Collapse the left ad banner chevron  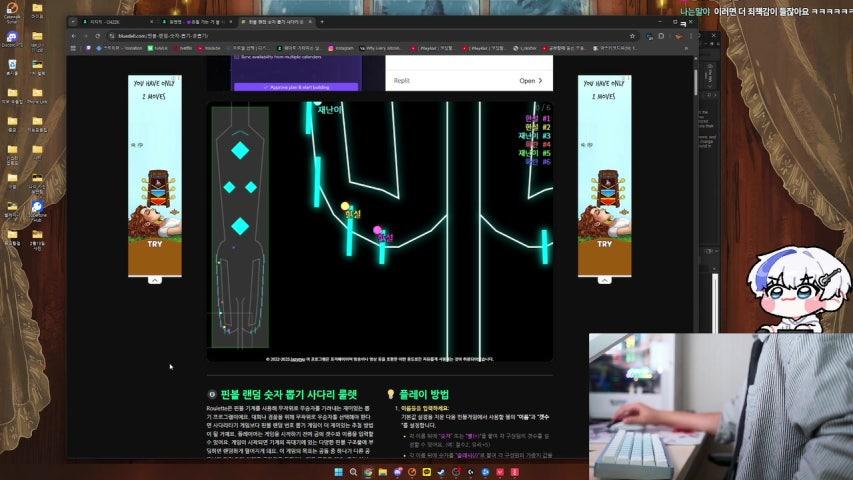[x=154, y=280]
